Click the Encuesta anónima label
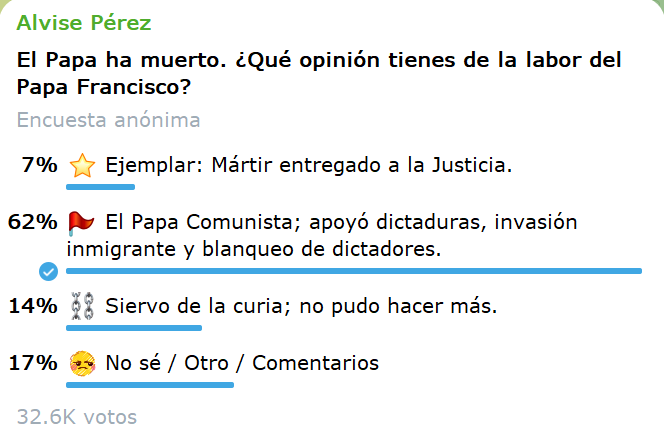This screenshot has height=448, width=664. 108,121
